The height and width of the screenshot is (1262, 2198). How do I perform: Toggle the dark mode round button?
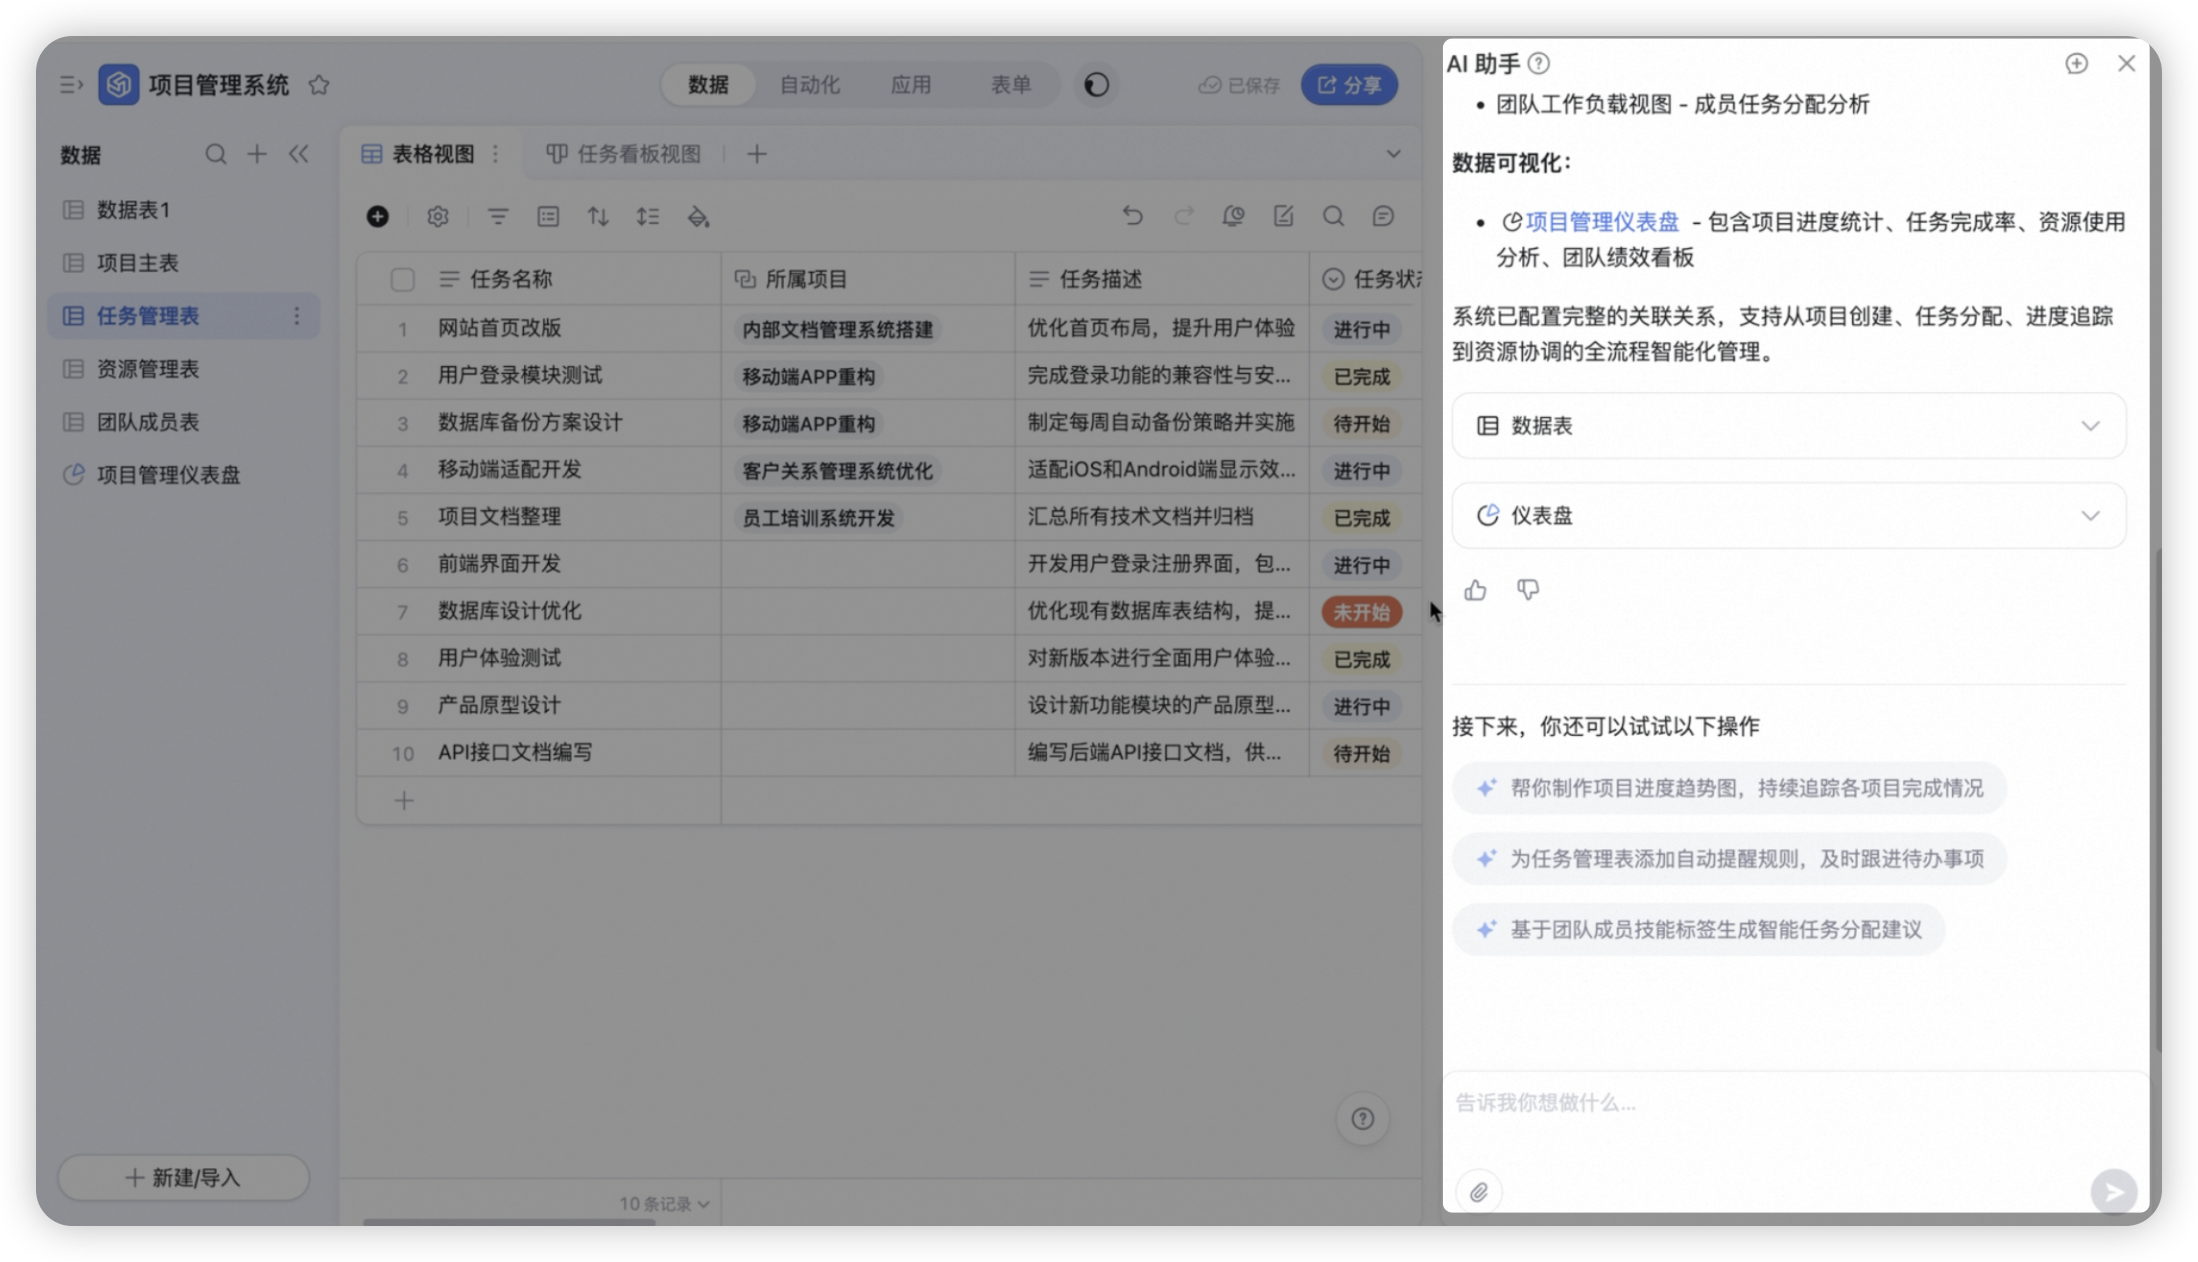(x=1096, y=85)
